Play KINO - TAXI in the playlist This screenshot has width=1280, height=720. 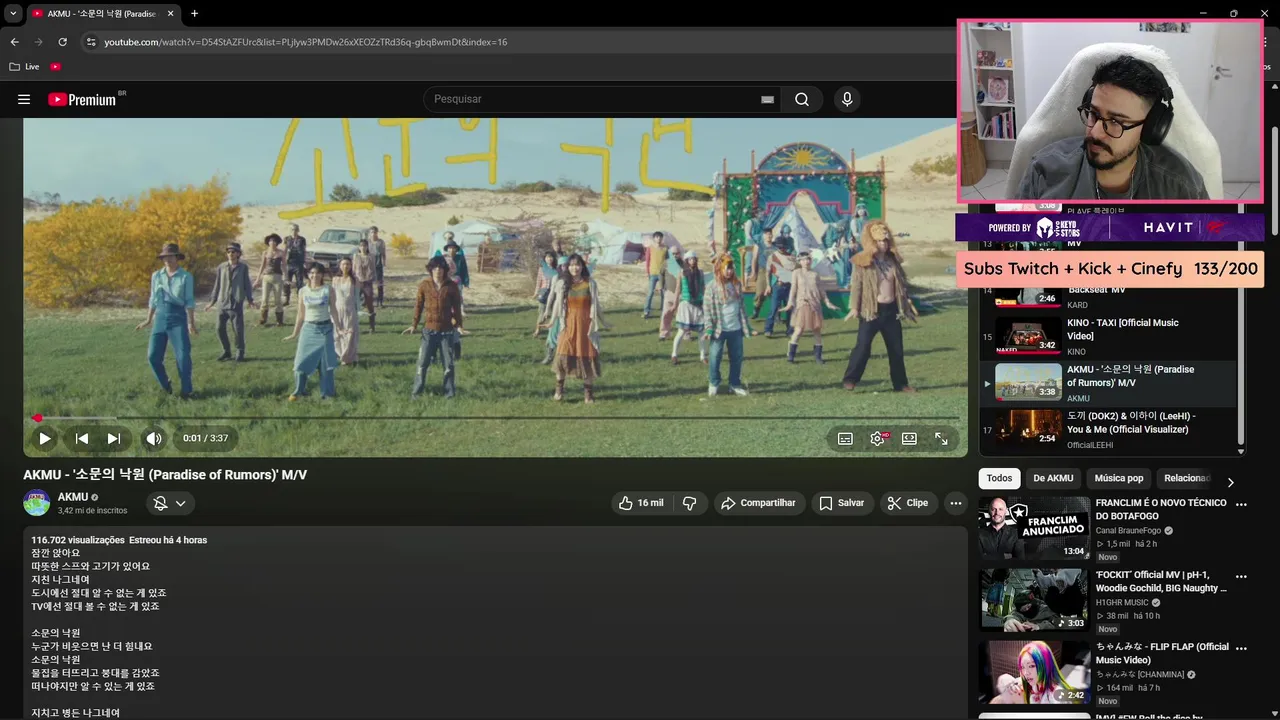click(1108, 337)
